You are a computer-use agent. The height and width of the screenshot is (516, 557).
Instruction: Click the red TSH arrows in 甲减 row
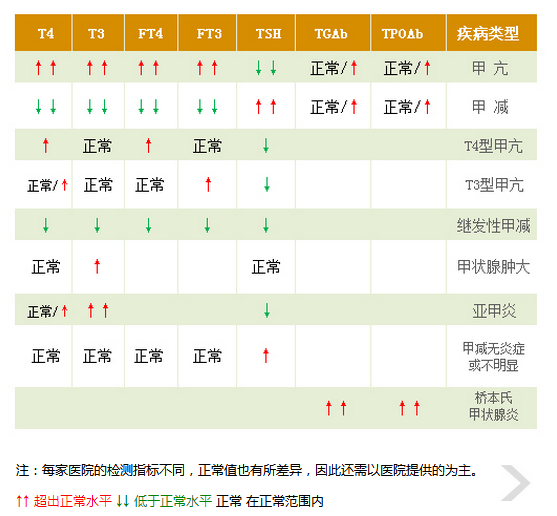[266, 107]
